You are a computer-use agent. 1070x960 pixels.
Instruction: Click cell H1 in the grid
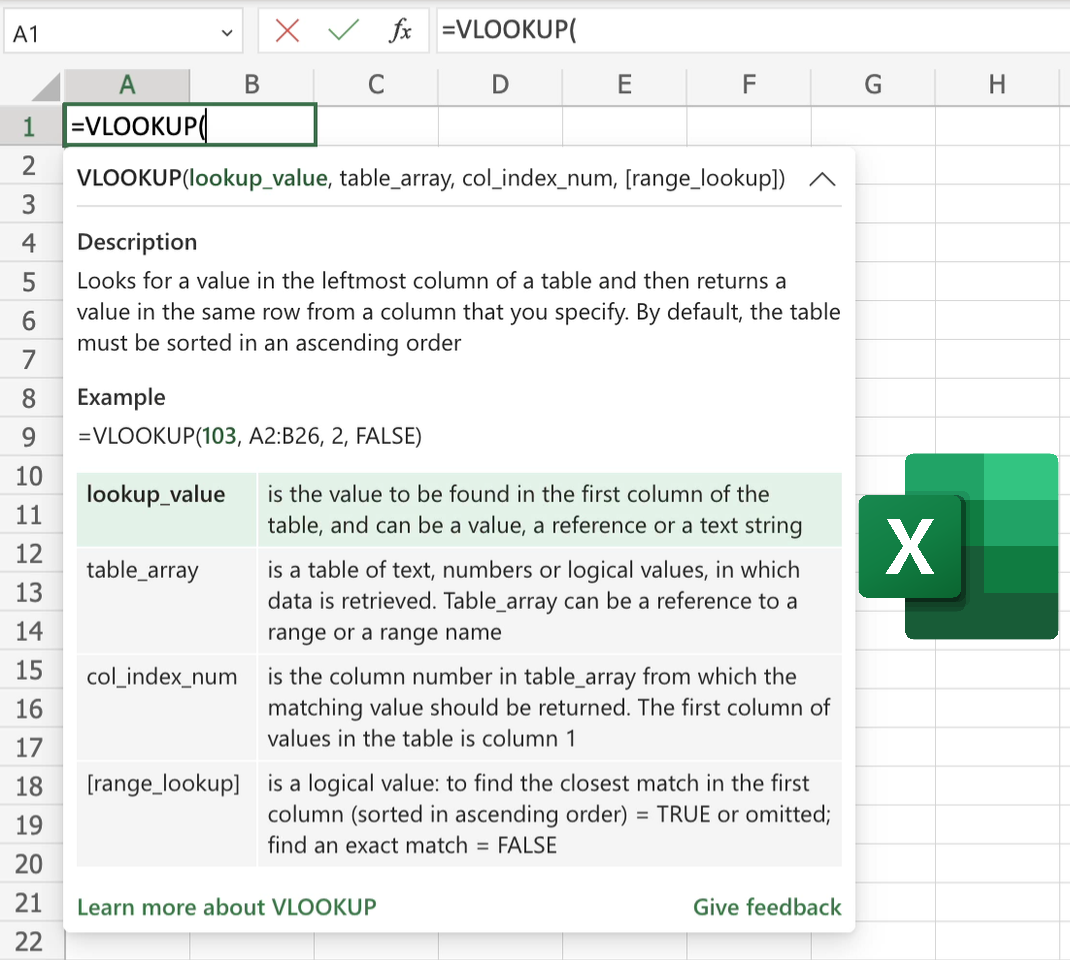coord(997,126)
